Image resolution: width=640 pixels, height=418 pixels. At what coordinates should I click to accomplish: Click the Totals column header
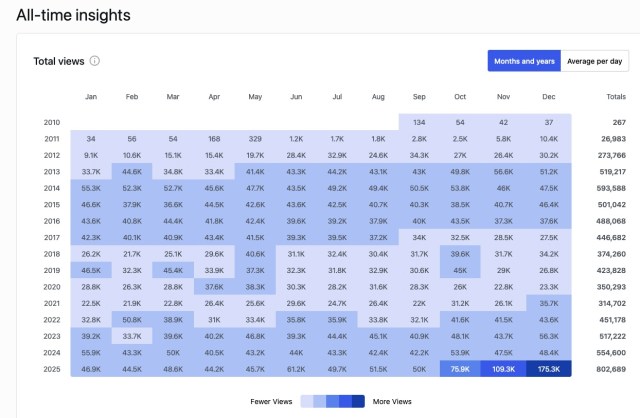(614, 97)
